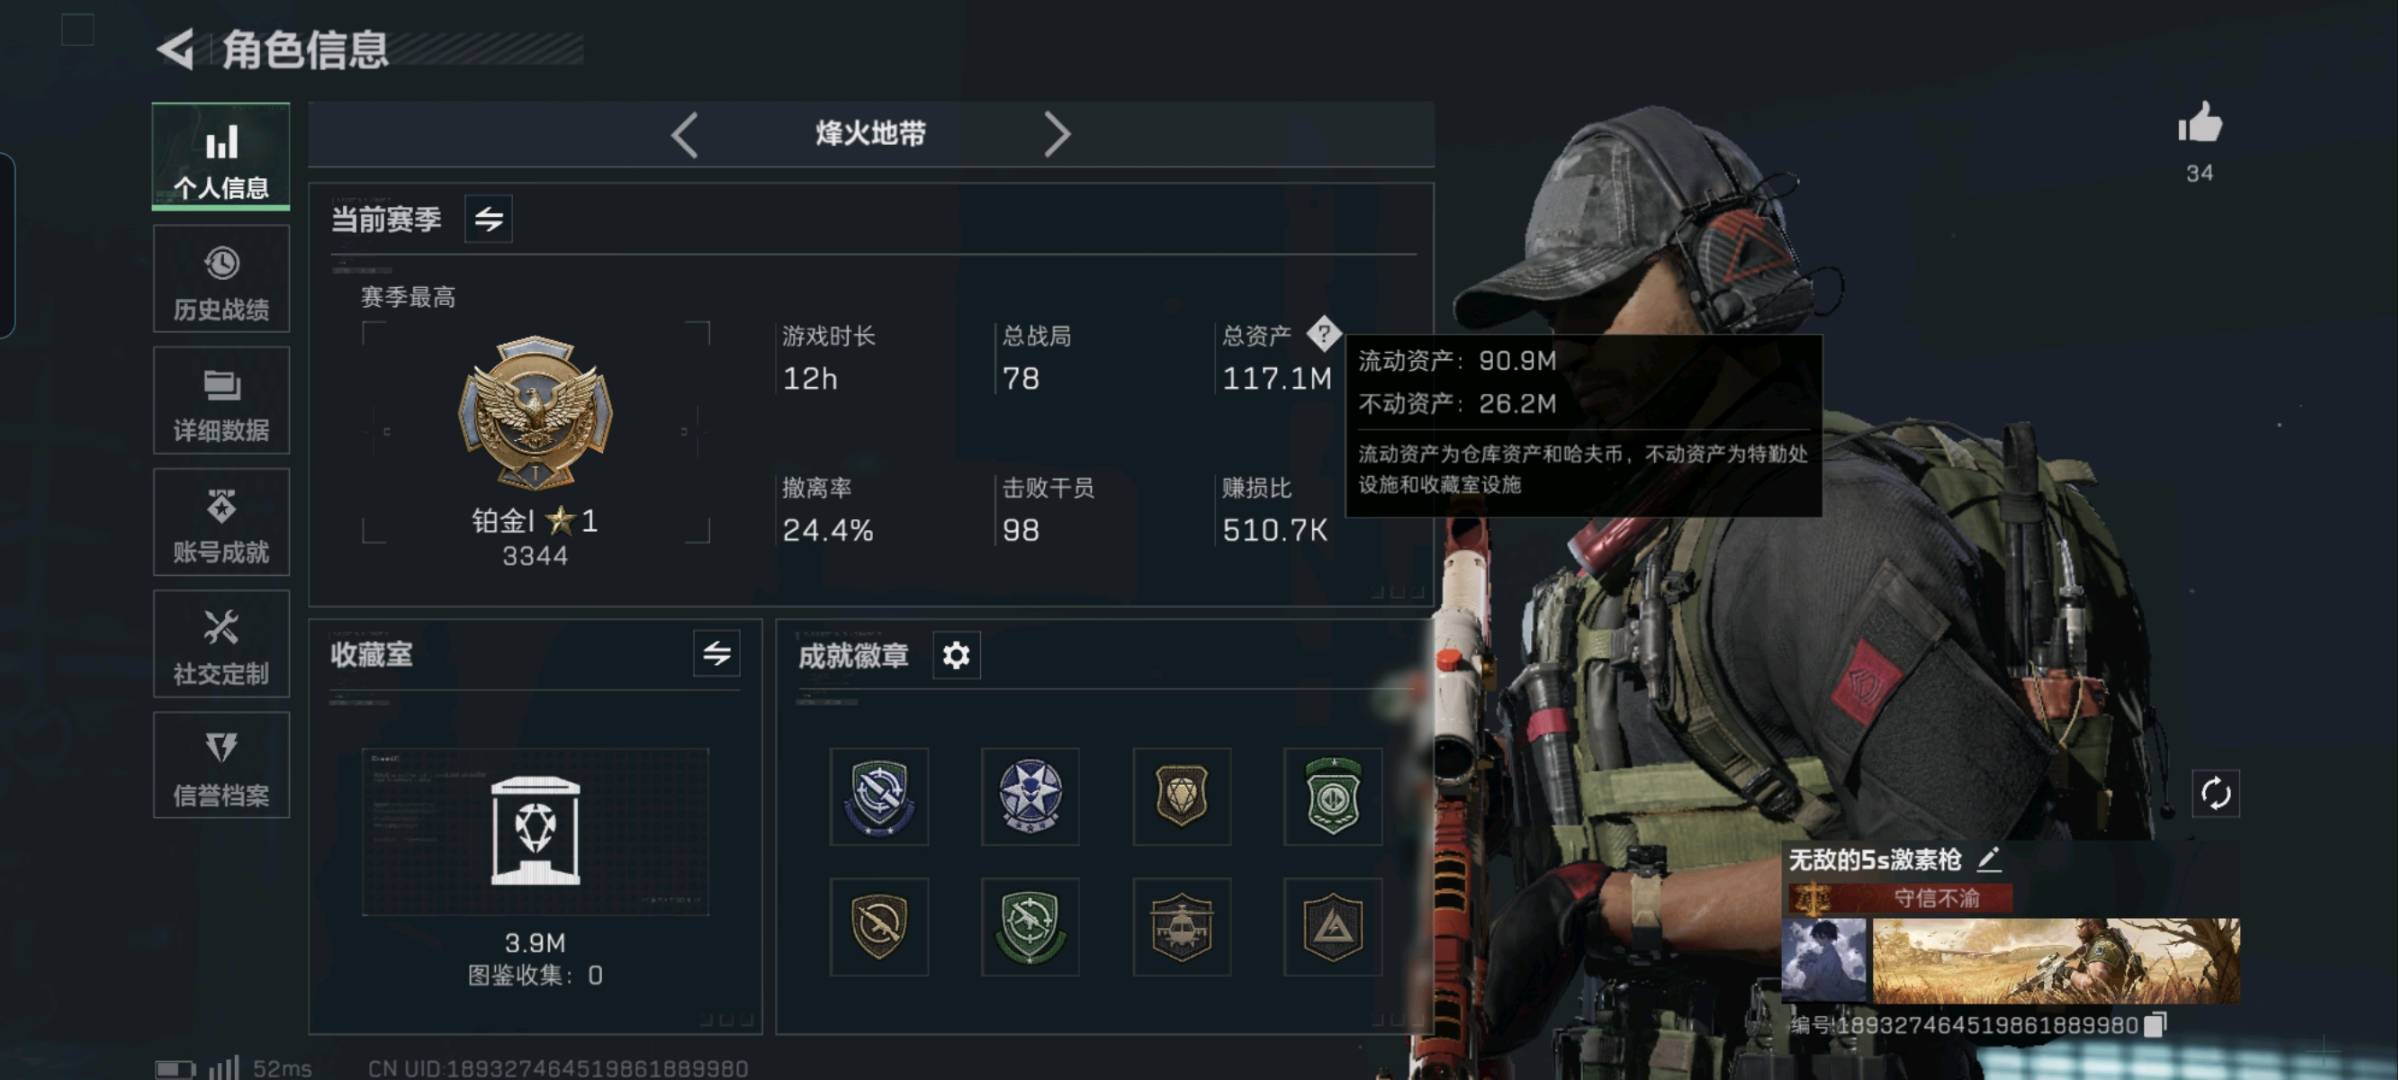Copy the player 编号 with copy icon
This screenshot has width=2398, height=1080.
pyautogui.click(x=2156, y=1025)
